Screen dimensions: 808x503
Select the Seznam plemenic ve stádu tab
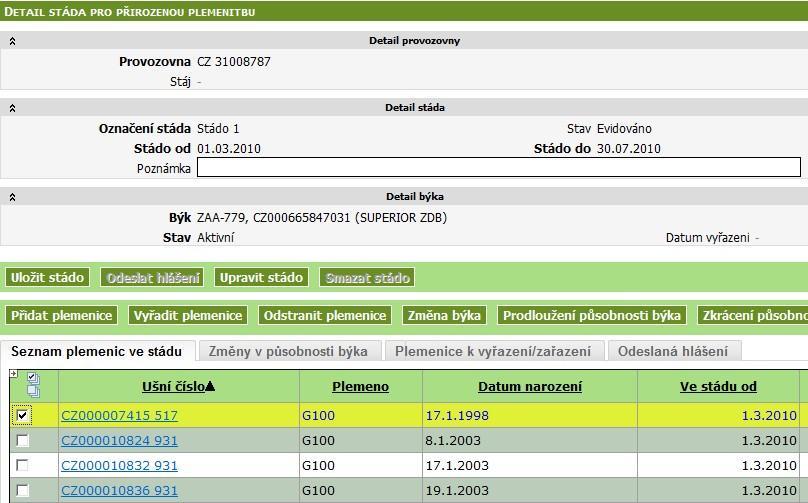(97, 351)
